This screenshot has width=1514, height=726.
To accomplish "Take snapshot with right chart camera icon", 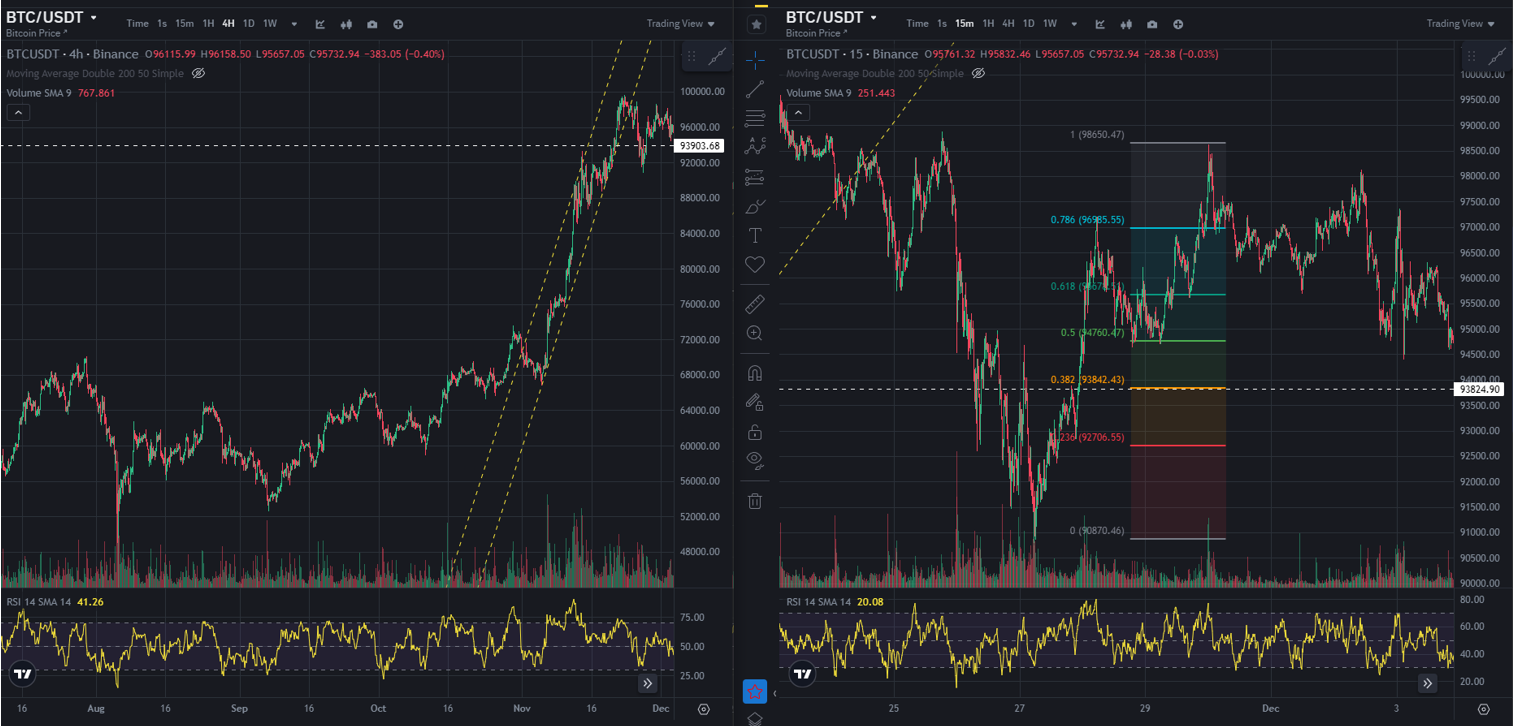I will click(x=1152, y=24).
